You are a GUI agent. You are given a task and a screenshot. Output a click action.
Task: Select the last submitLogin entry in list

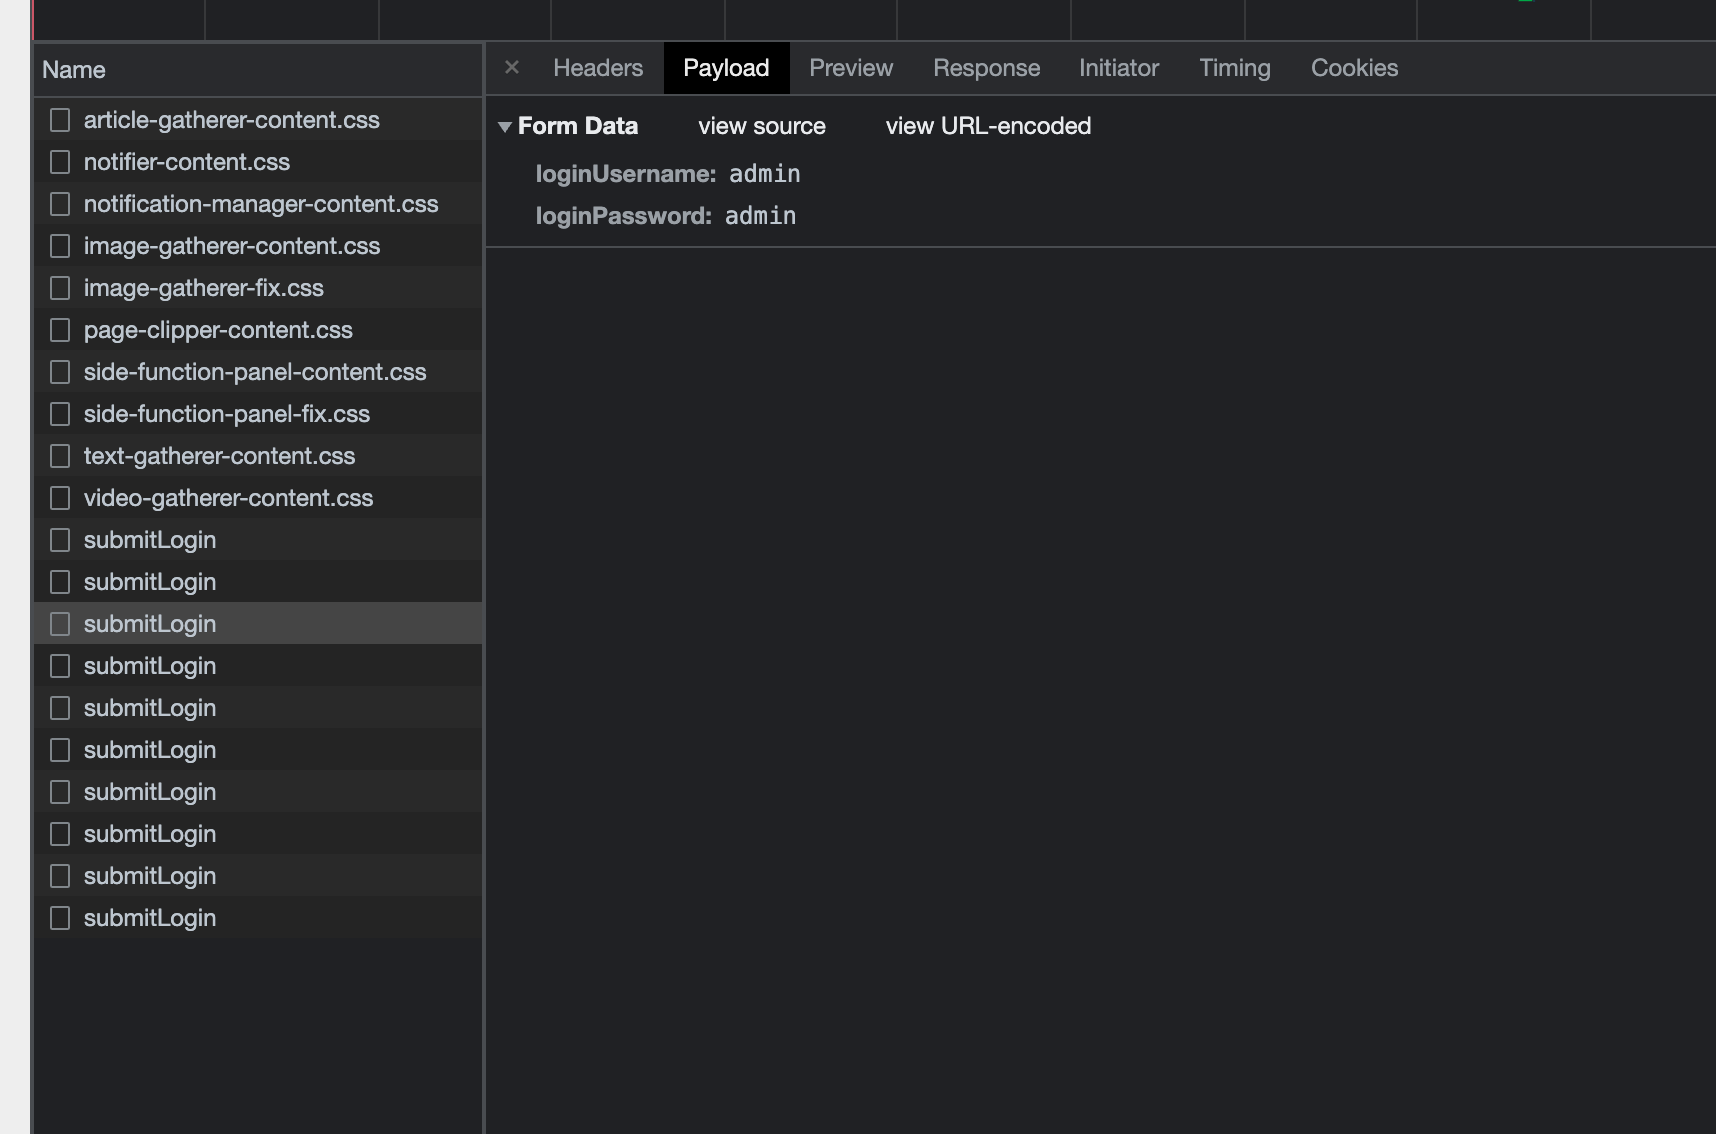coord(149,917)
